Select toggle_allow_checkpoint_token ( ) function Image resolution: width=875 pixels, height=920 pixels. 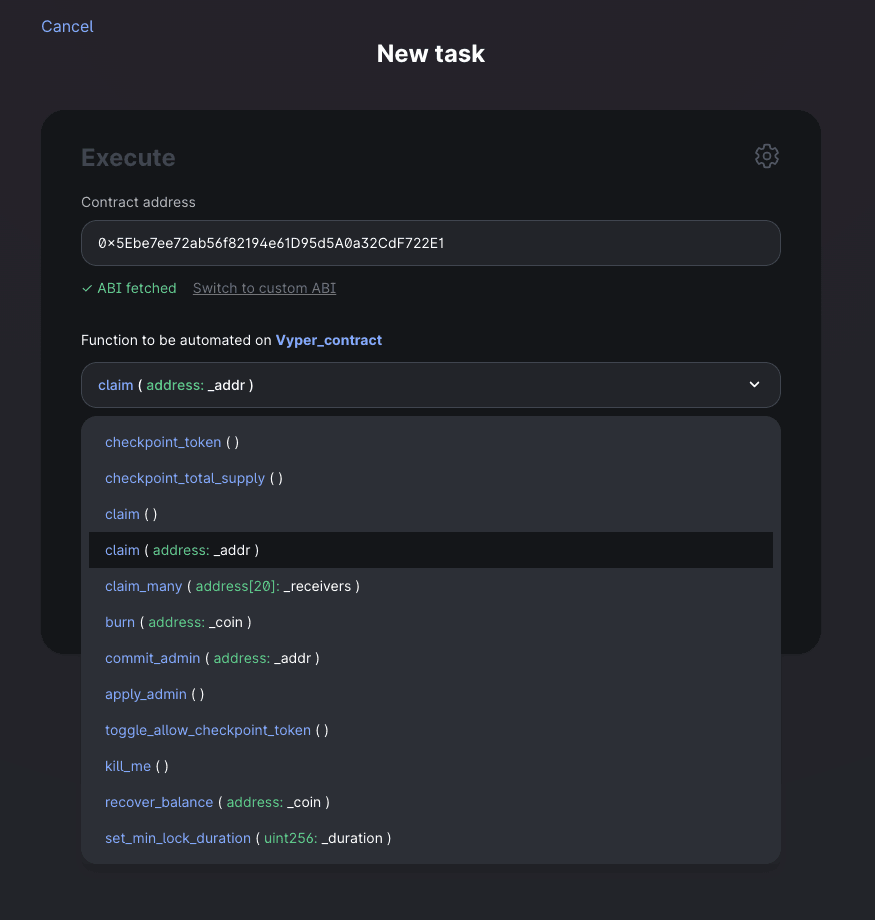pos(431,730)
